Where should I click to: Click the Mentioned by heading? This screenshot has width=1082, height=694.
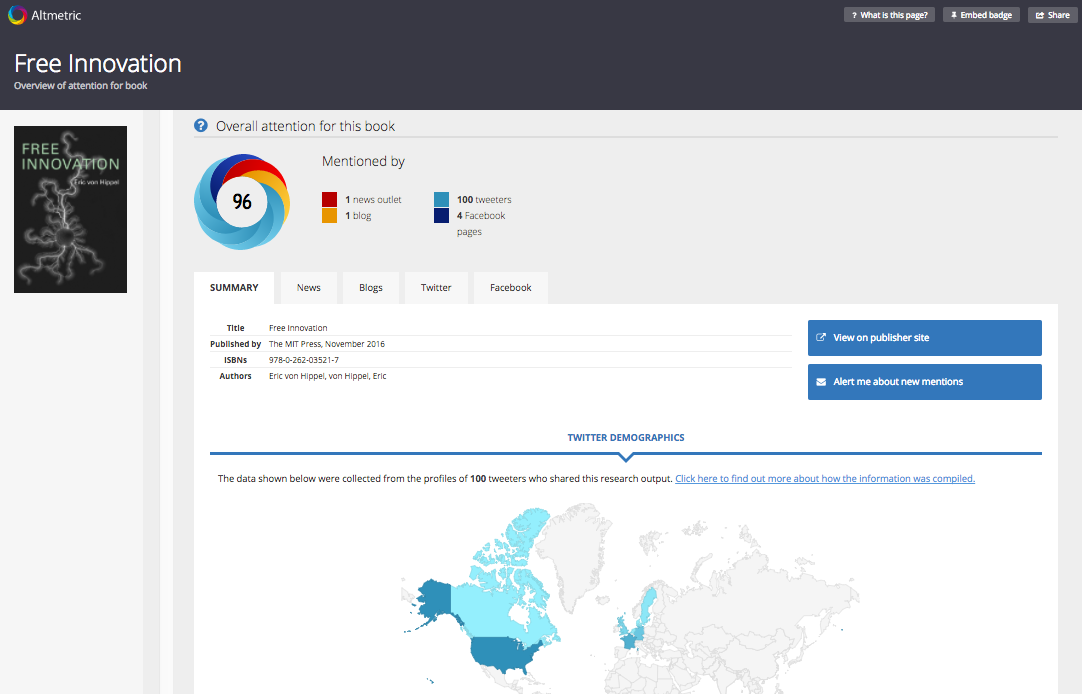363,161
